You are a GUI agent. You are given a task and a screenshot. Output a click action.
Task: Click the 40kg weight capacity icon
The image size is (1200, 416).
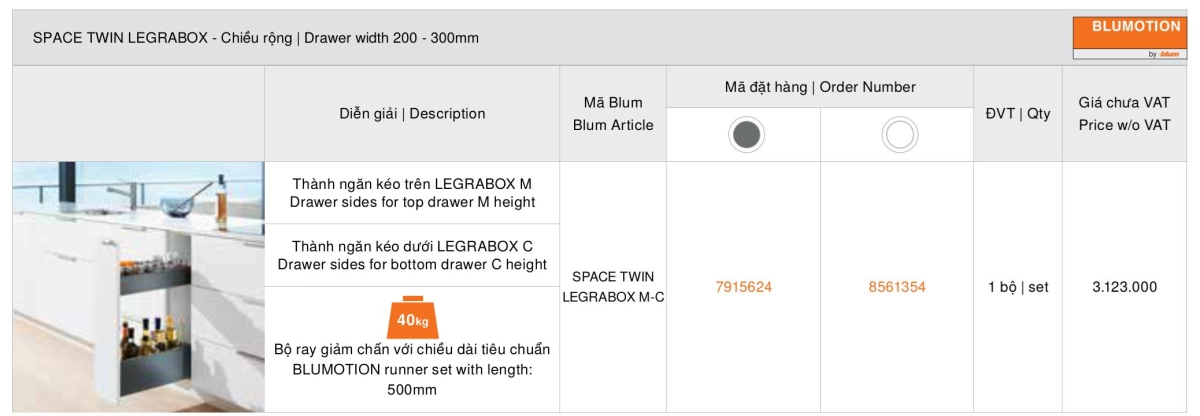click(412, 318)
